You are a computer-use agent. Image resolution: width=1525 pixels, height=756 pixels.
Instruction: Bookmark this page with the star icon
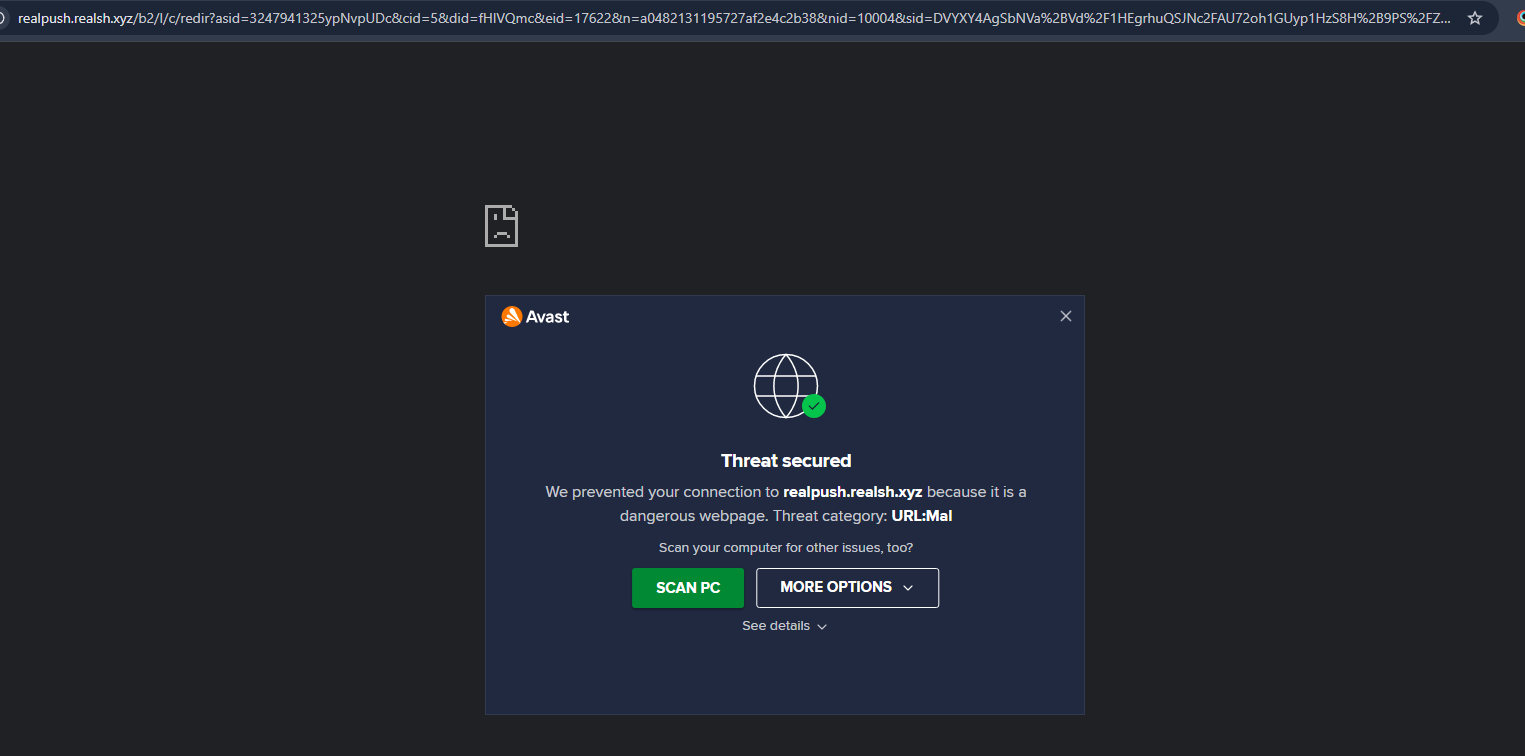click(1474, 18)
